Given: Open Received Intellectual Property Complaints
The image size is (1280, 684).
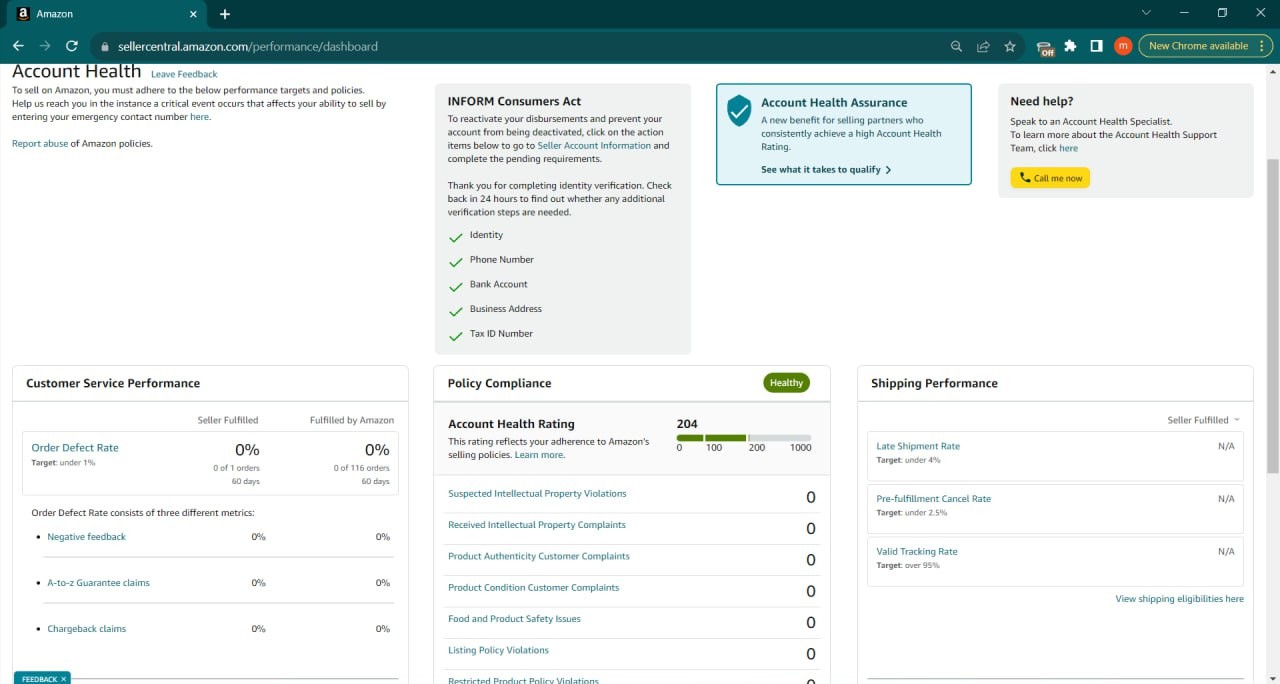Looking at the screenshot, I should (537, 525).
